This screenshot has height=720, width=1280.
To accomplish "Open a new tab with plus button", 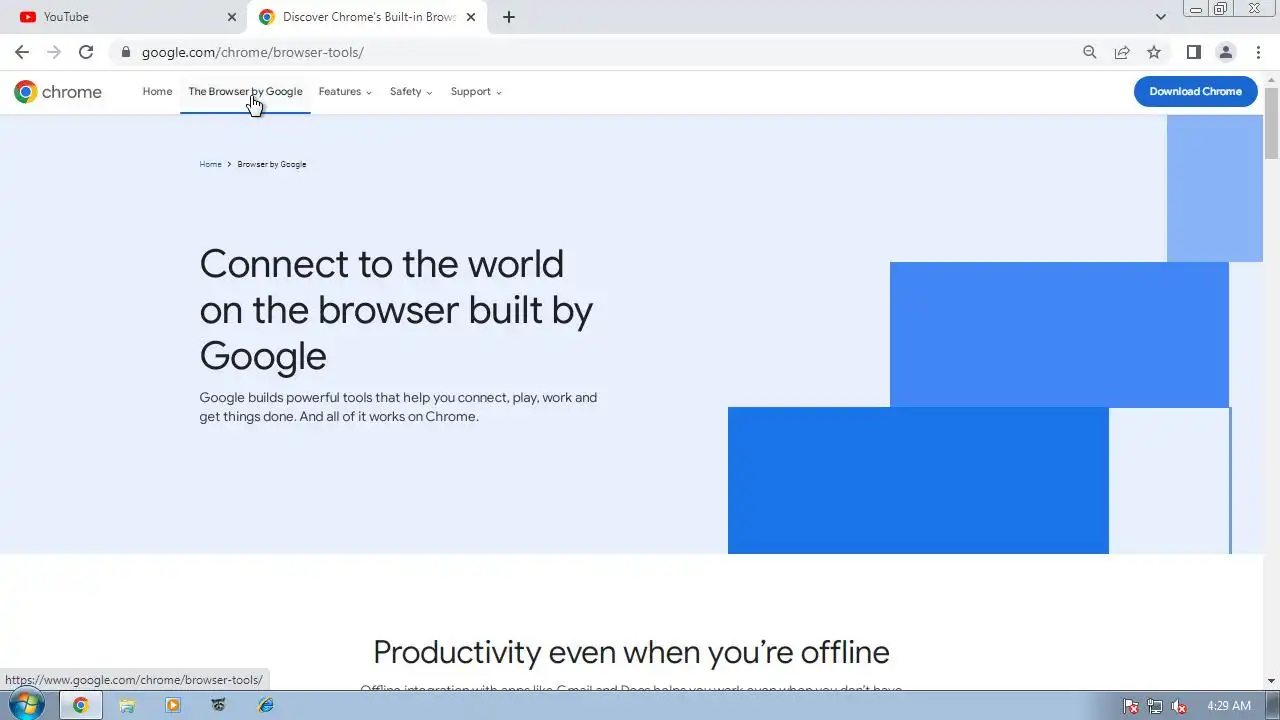I will (x=509, y=17).
